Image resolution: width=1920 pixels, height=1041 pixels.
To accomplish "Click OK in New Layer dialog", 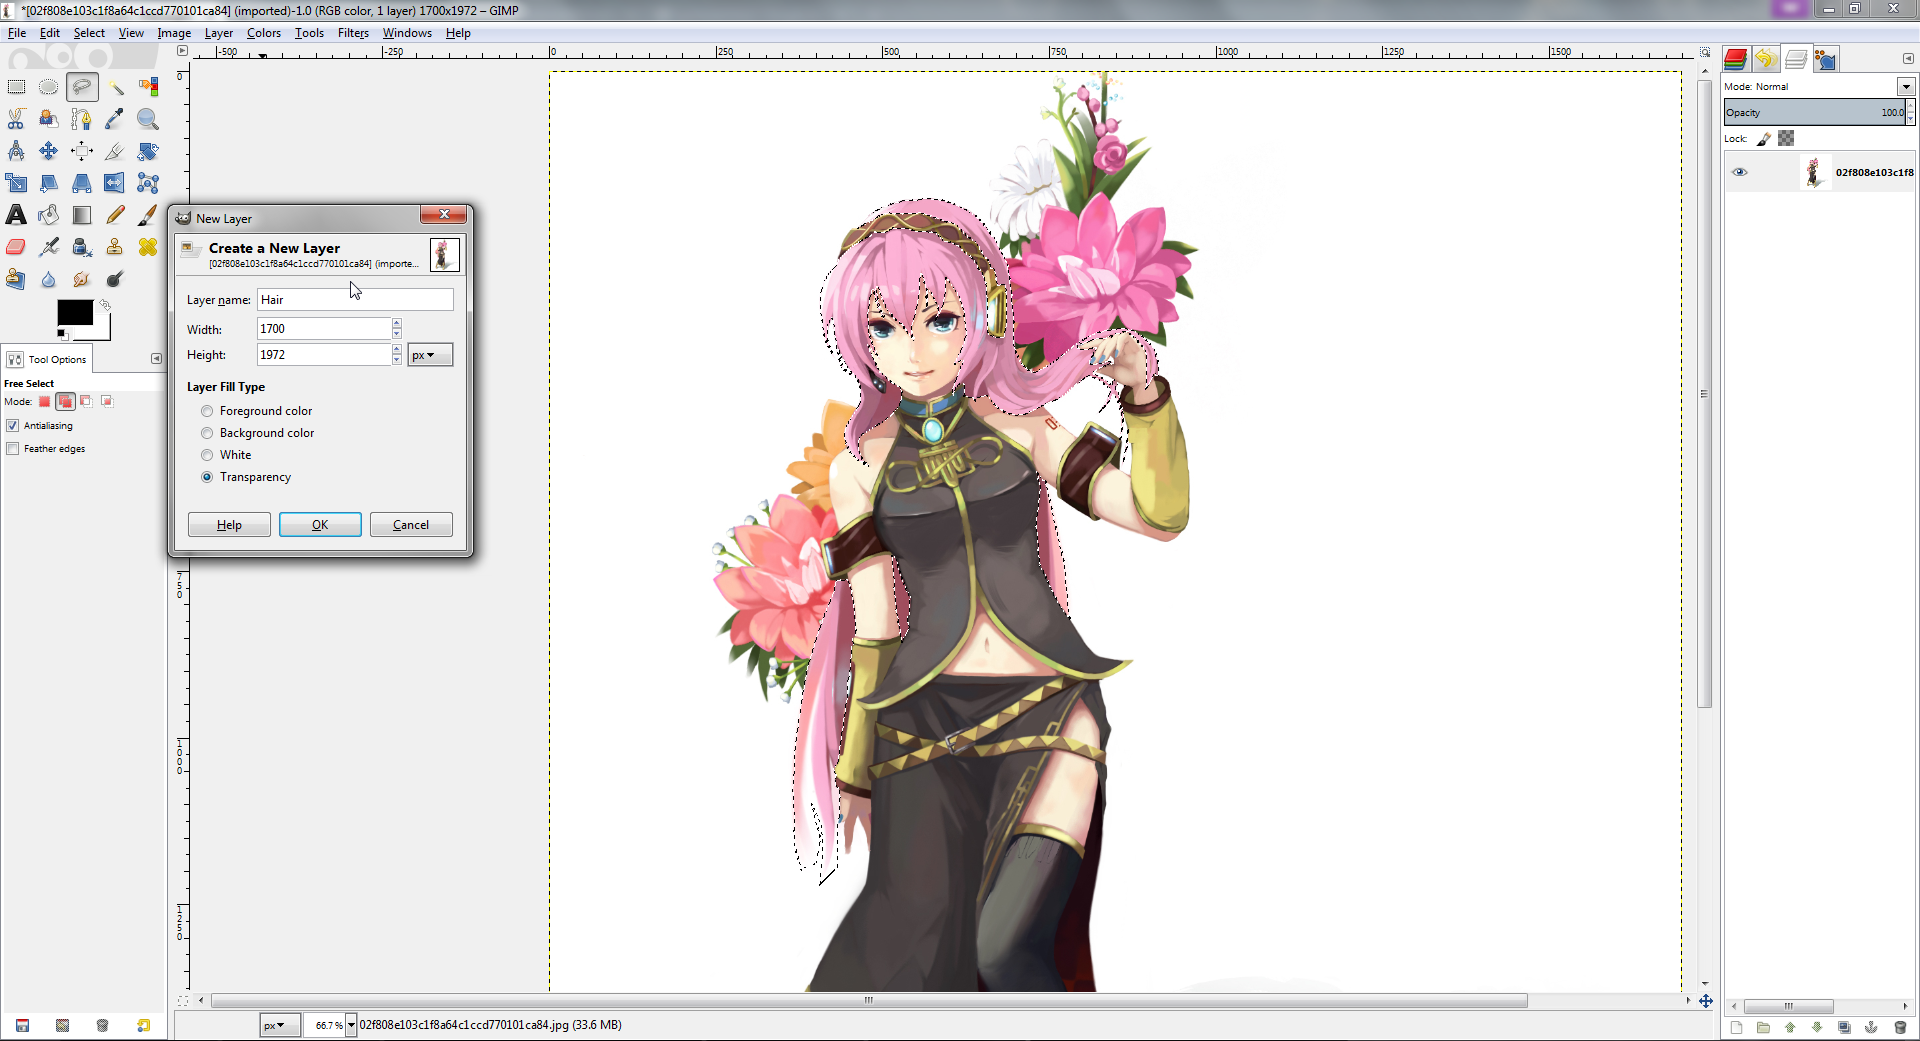I will [x=320, y=525].
